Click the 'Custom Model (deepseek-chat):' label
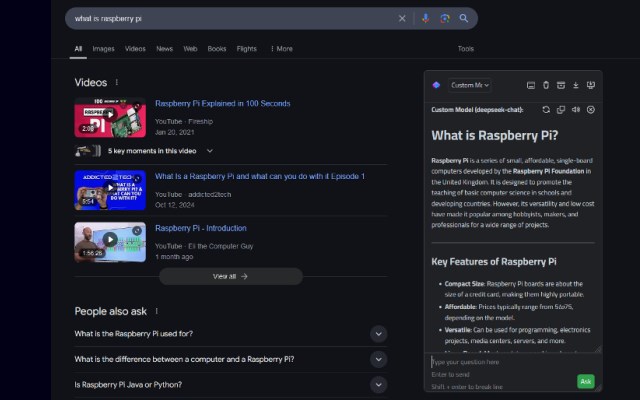The height and width of the screenshot is (400, 640). coord(477,110)
